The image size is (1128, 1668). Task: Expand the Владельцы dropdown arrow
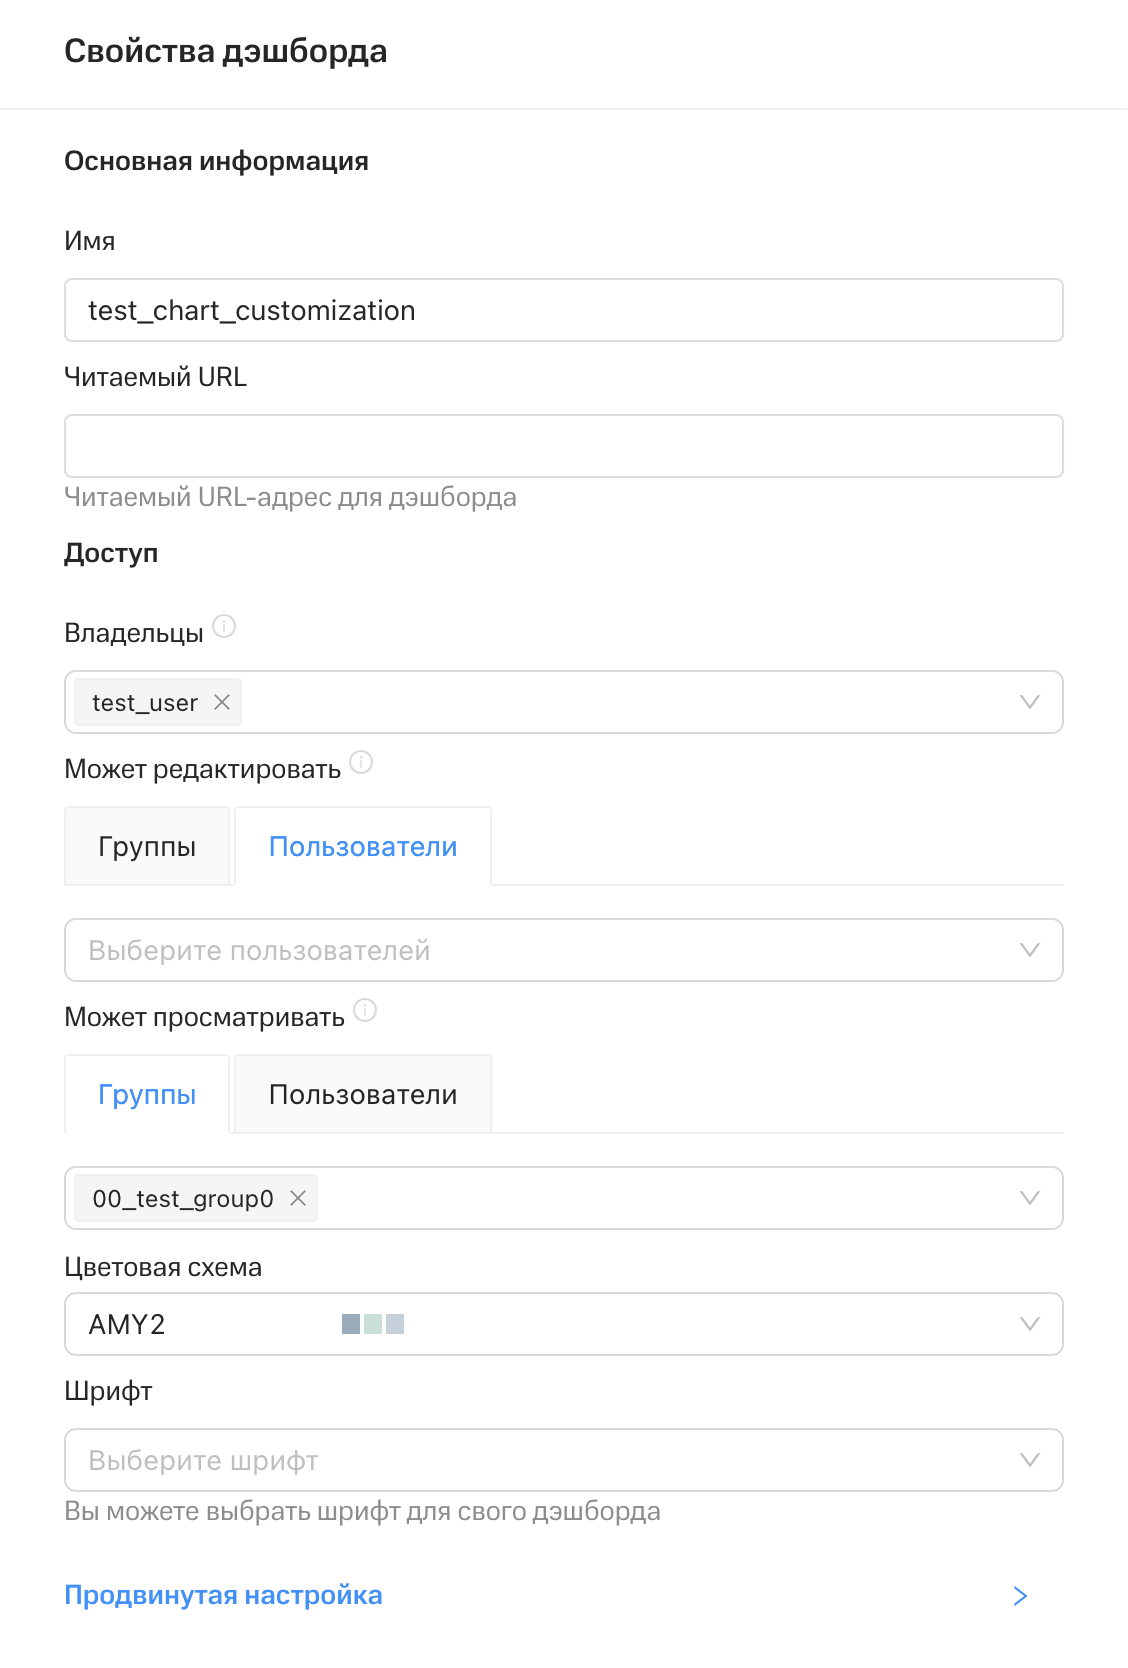point(1029,703)
